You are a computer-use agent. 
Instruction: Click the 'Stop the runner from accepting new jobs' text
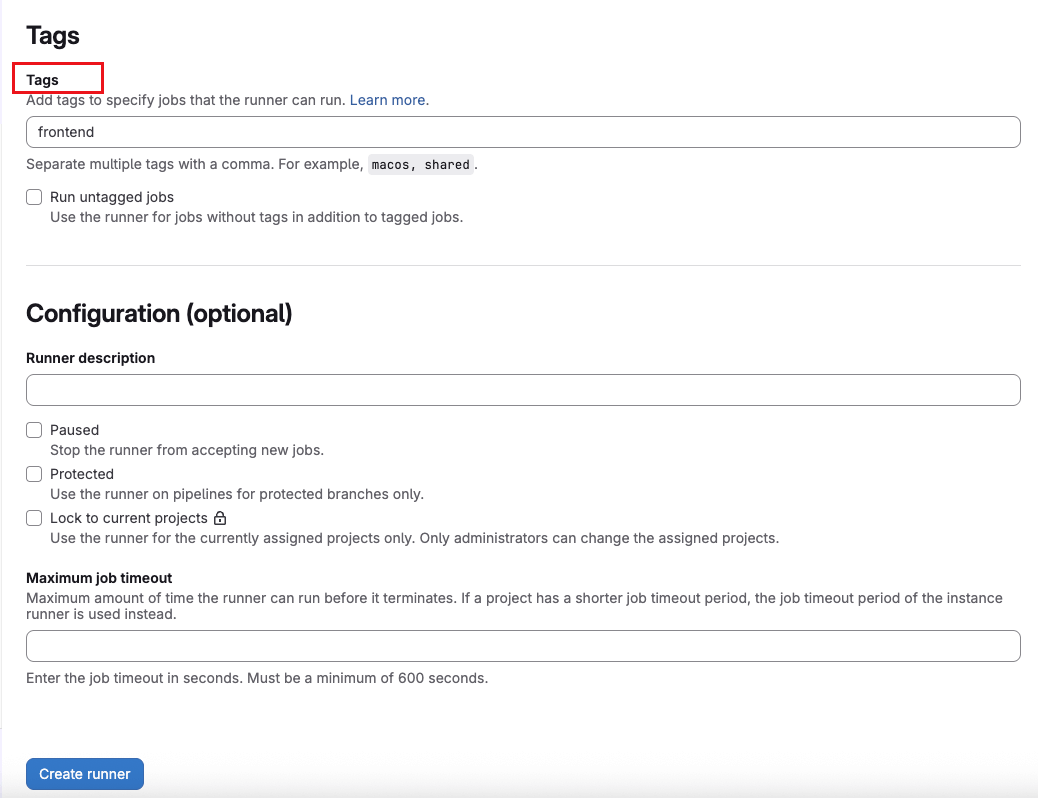coord(186,450)
